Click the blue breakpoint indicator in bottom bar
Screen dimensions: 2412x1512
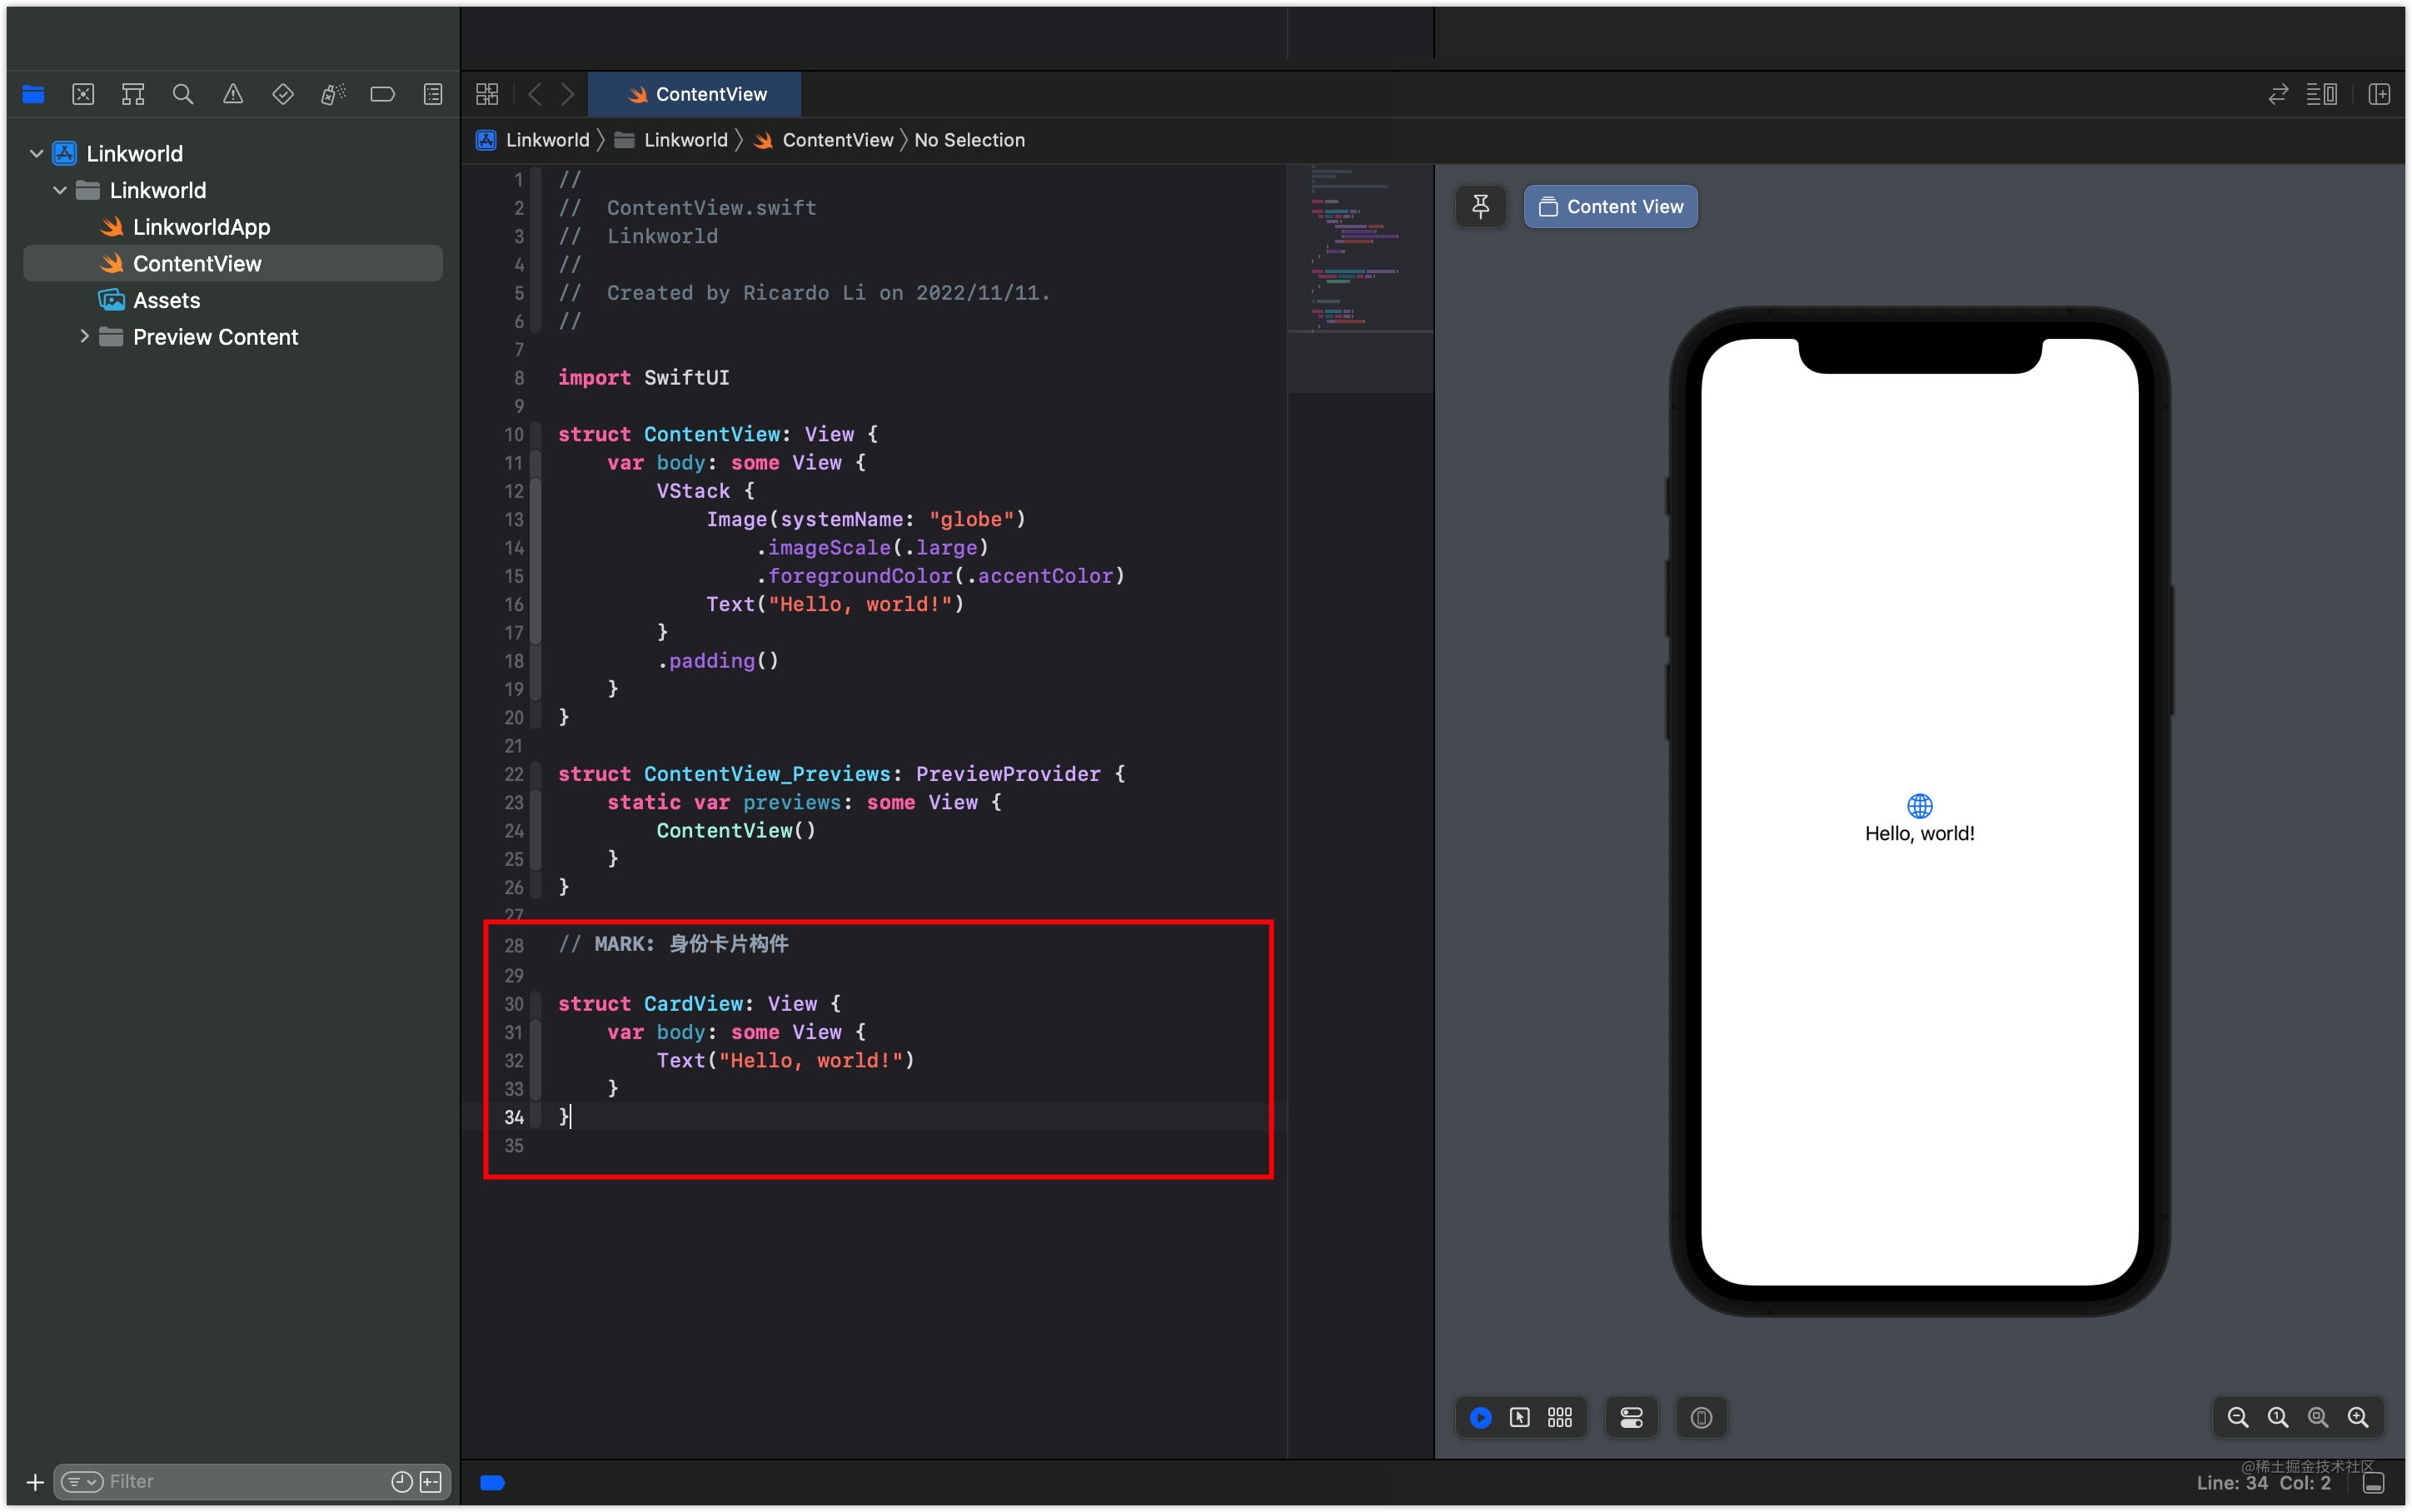pos(492,1483)
